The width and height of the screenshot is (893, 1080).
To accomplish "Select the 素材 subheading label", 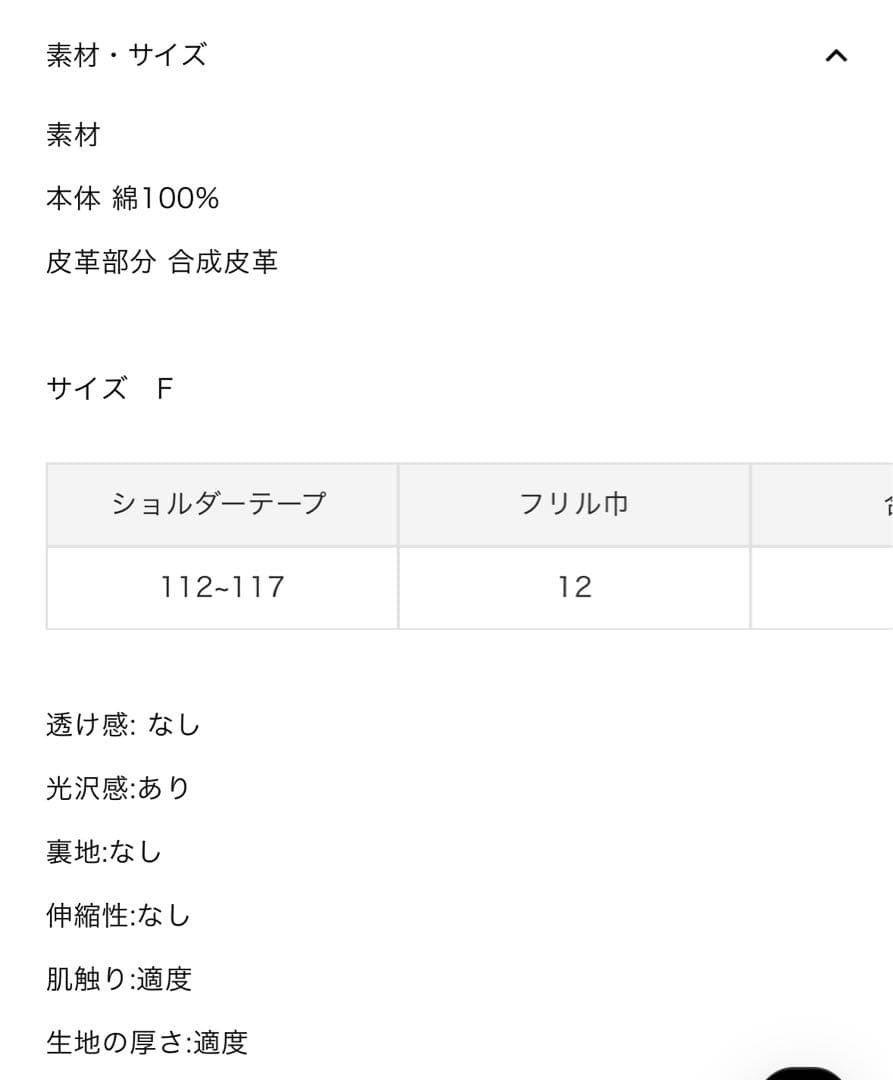I will point(73,135).
